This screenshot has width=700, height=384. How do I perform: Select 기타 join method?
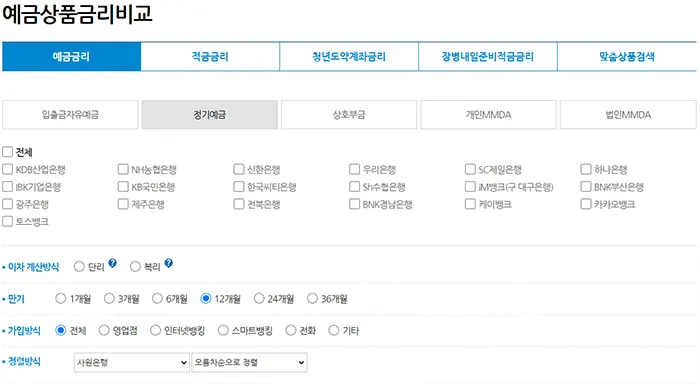point(333,330)
